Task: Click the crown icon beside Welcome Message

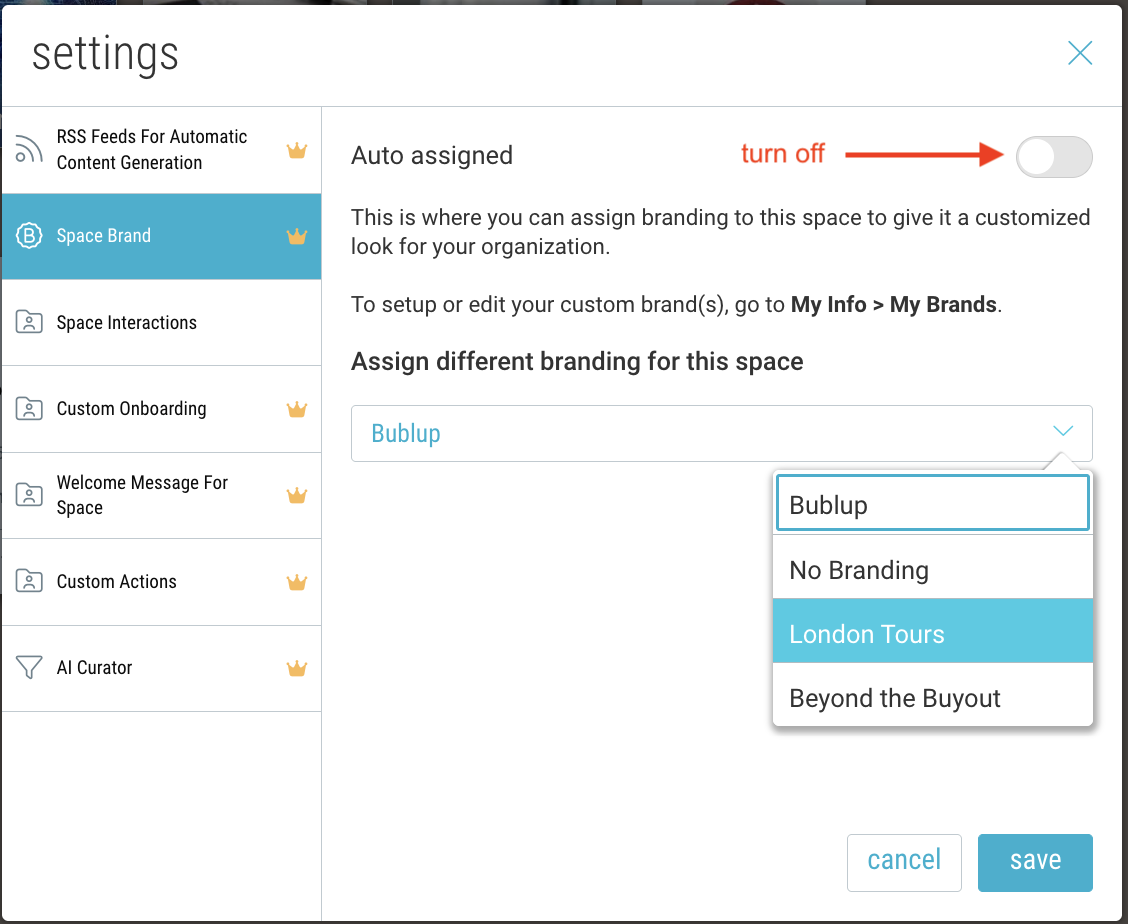Action: (296, 495)
